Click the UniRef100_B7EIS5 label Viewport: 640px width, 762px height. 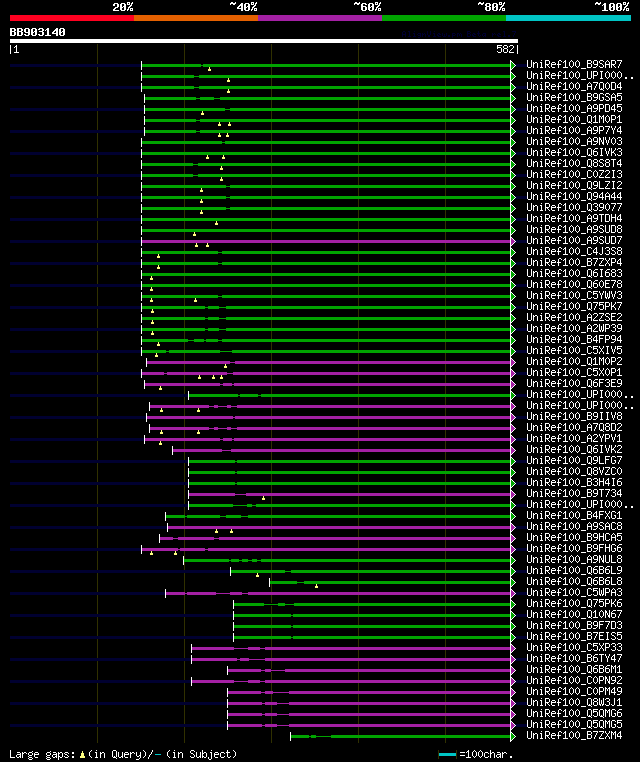coord(574,636)
